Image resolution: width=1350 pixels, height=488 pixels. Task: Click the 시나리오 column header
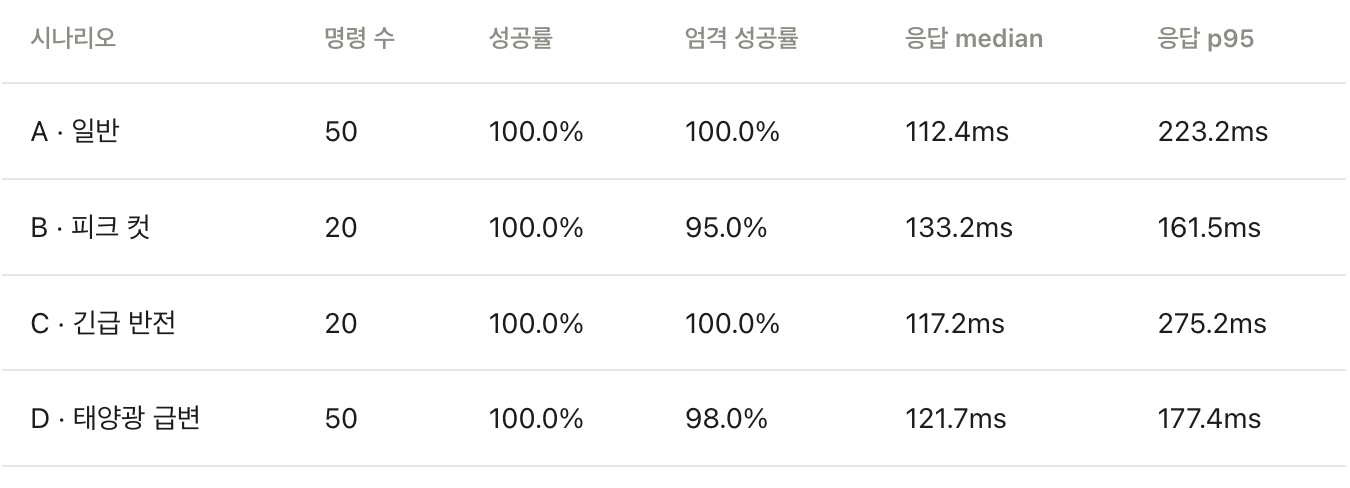point(72,39)
